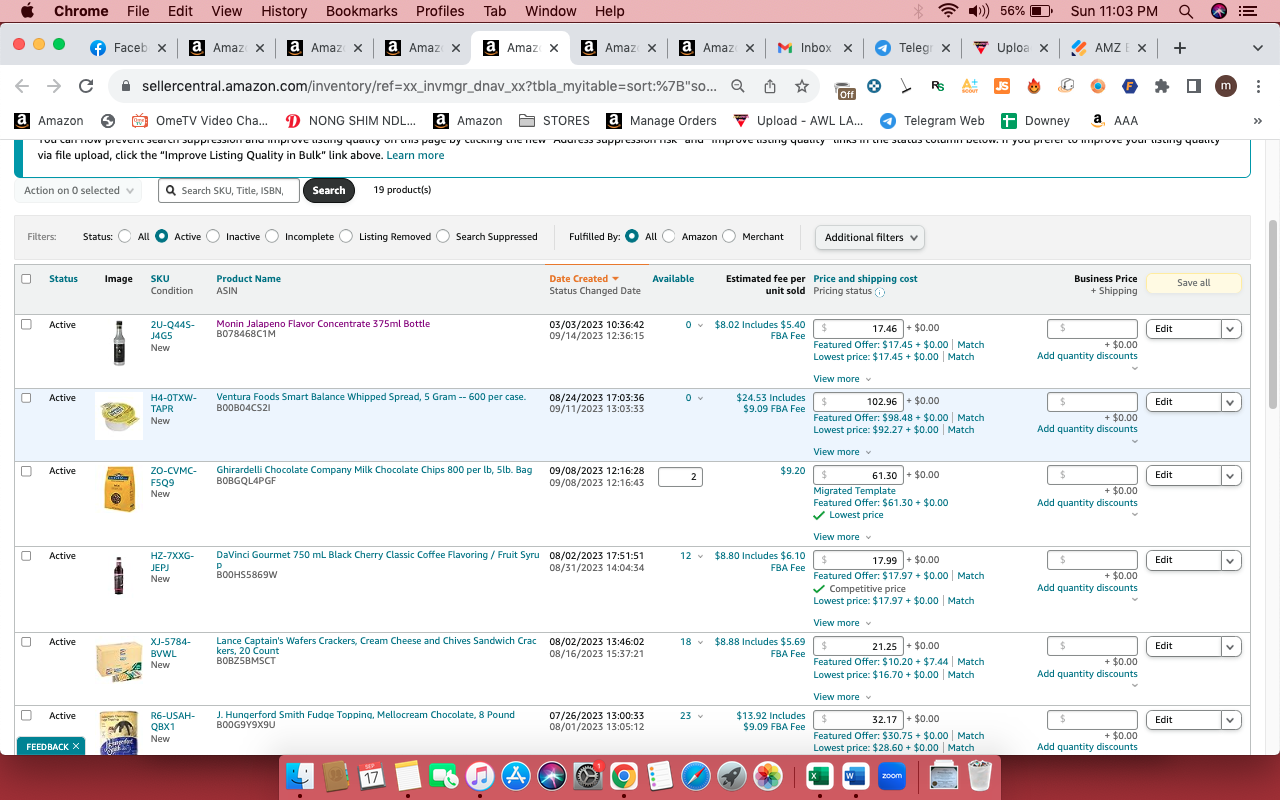Click the flame extension icon

[x=1034, y=86]
